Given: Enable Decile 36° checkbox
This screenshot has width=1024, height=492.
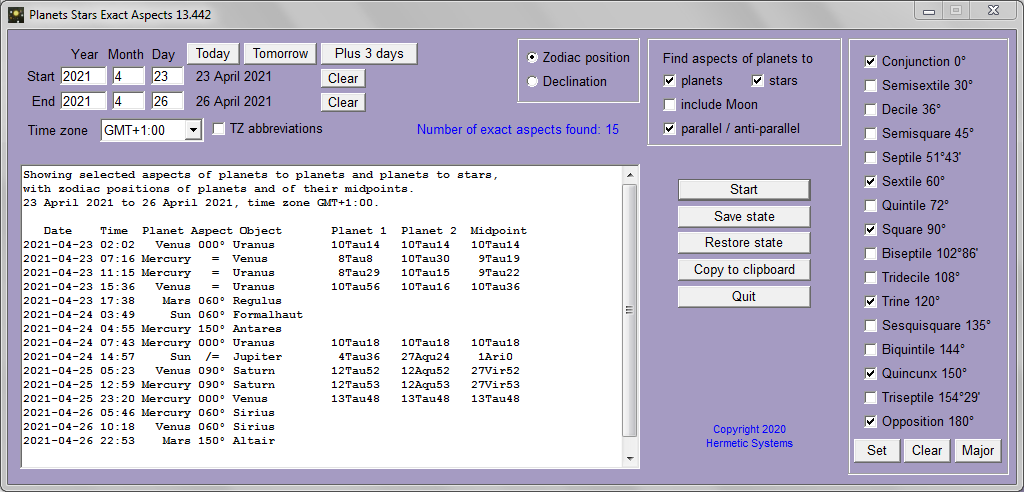Looking at the screenshot, I should 871,110.
